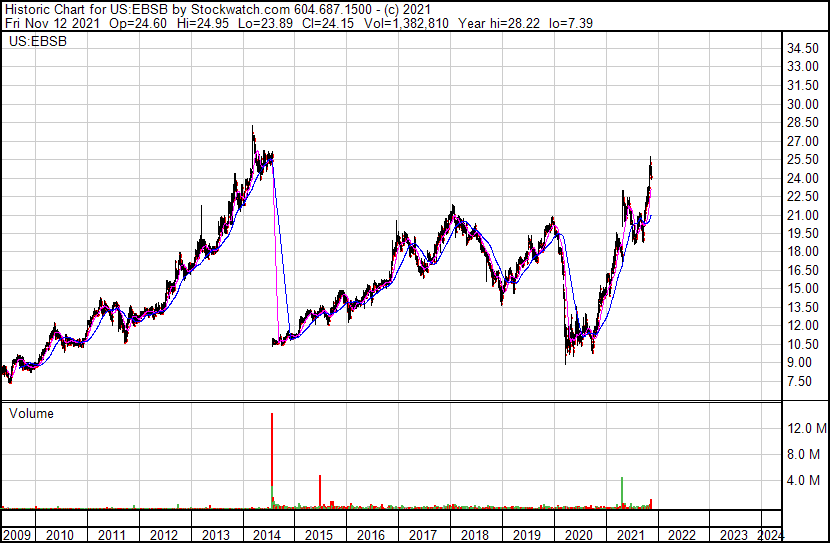This screenshot has height=543, width=830.
Task: Click the 21.00 price axis label
Action: [x=803, y=215]
